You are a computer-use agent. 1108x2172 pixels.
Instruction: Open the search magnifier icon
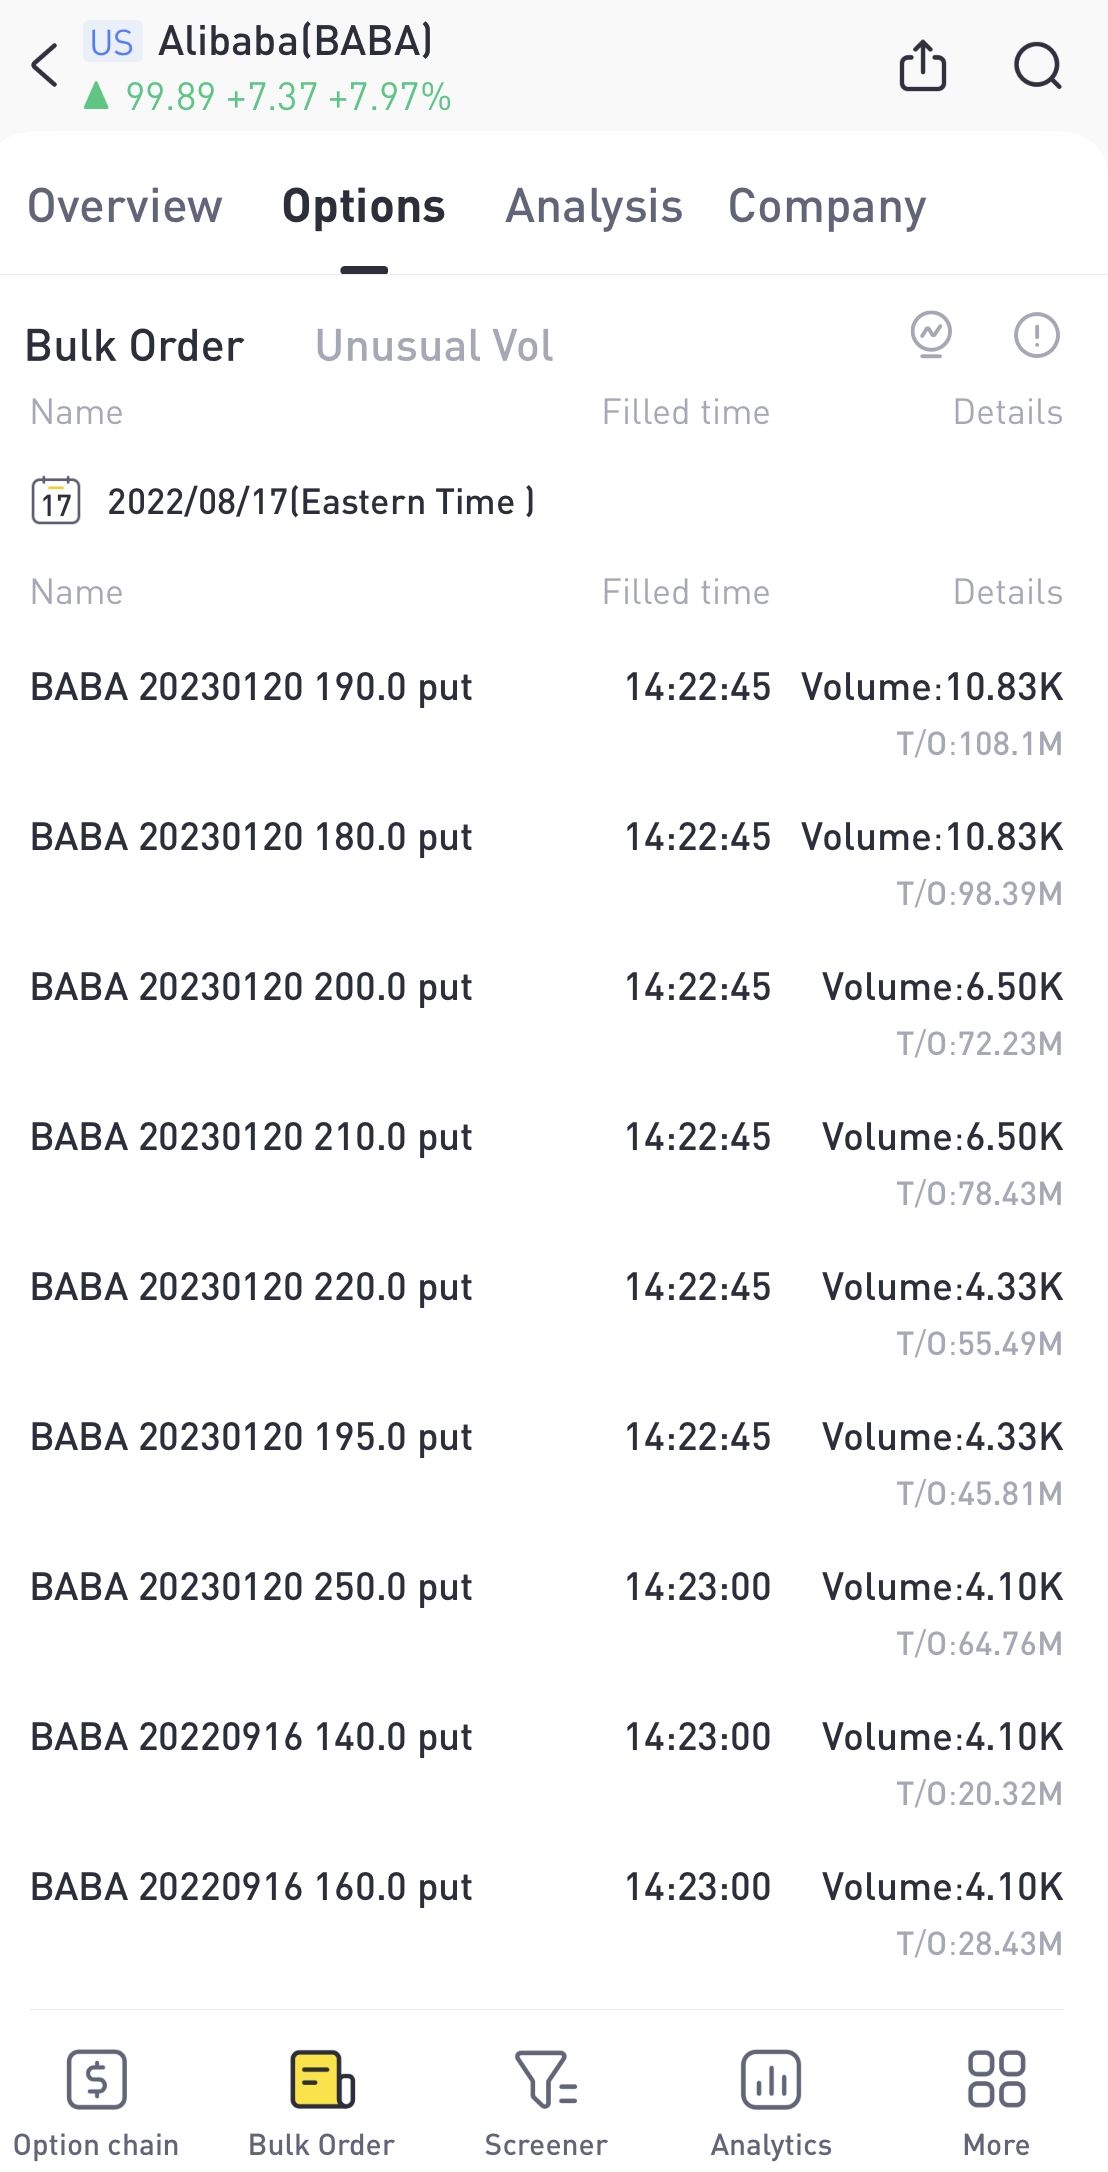point(1037,66)
